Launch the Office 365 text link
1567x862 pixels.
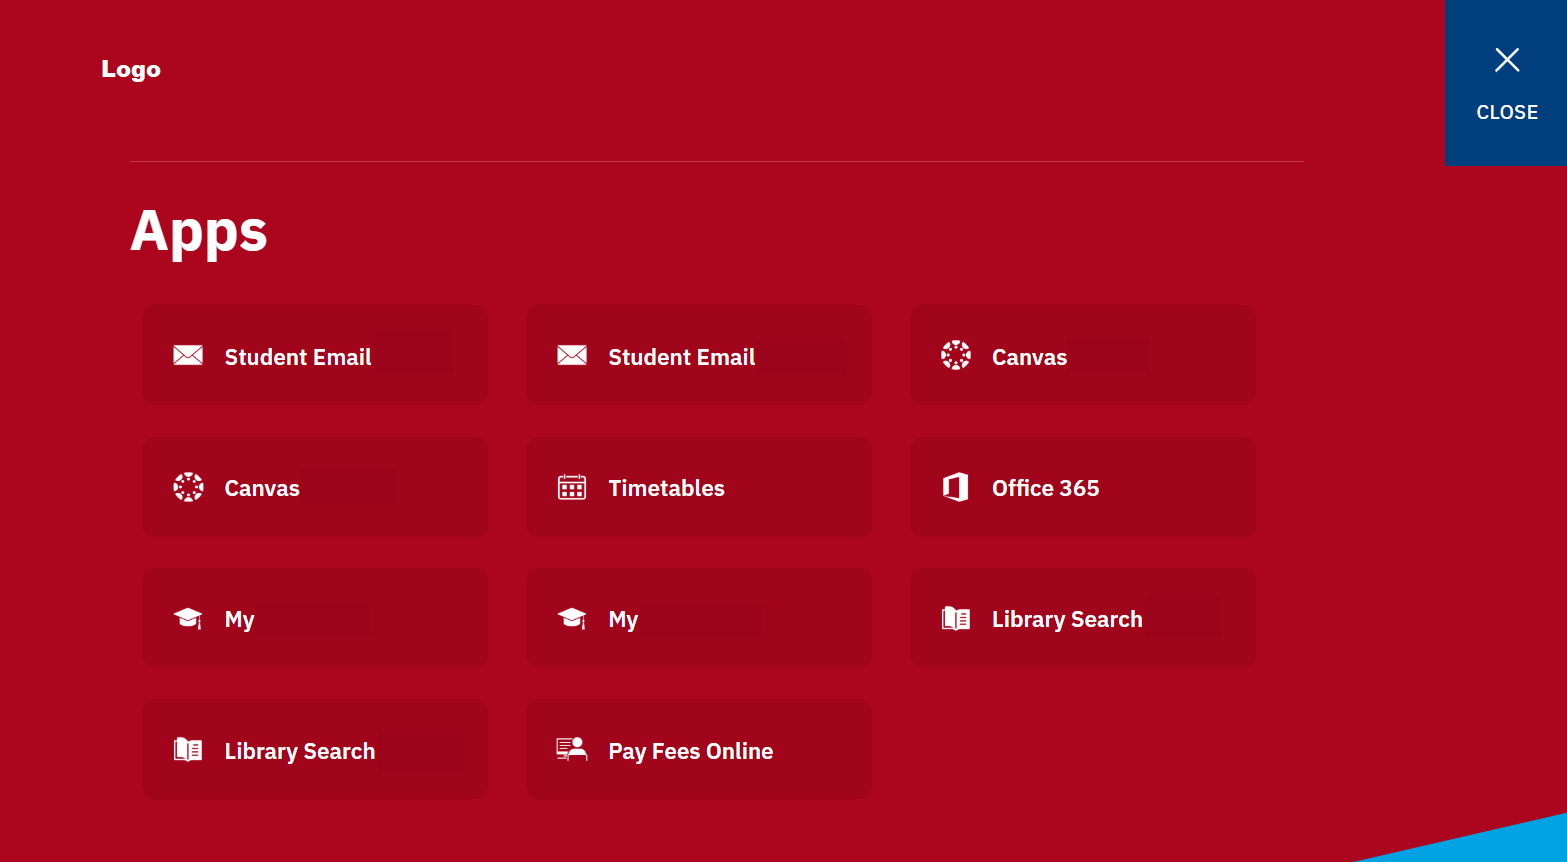click(1045, 488)
